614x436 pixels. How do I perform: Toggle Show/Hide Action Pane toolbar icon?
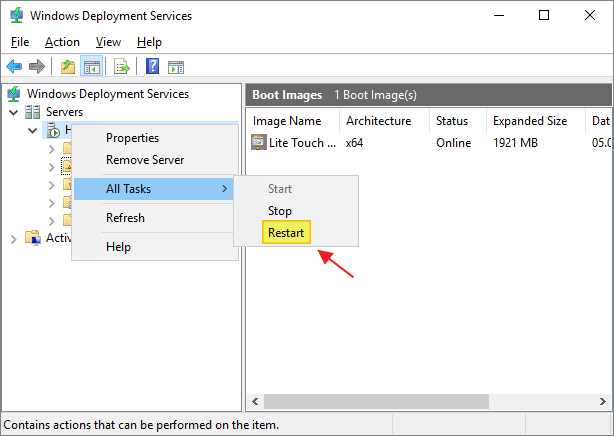click(x=176, y=67)
